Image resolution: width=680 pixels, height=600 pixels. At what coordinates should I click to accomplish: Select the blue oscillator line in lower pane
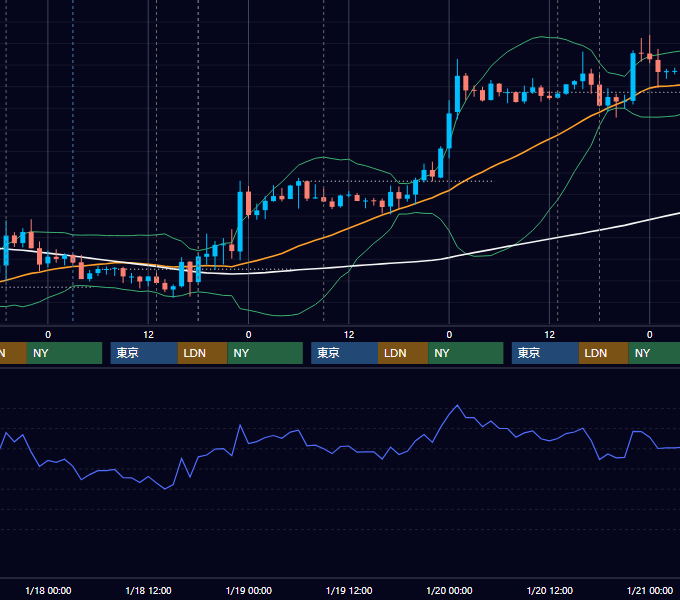347,447
